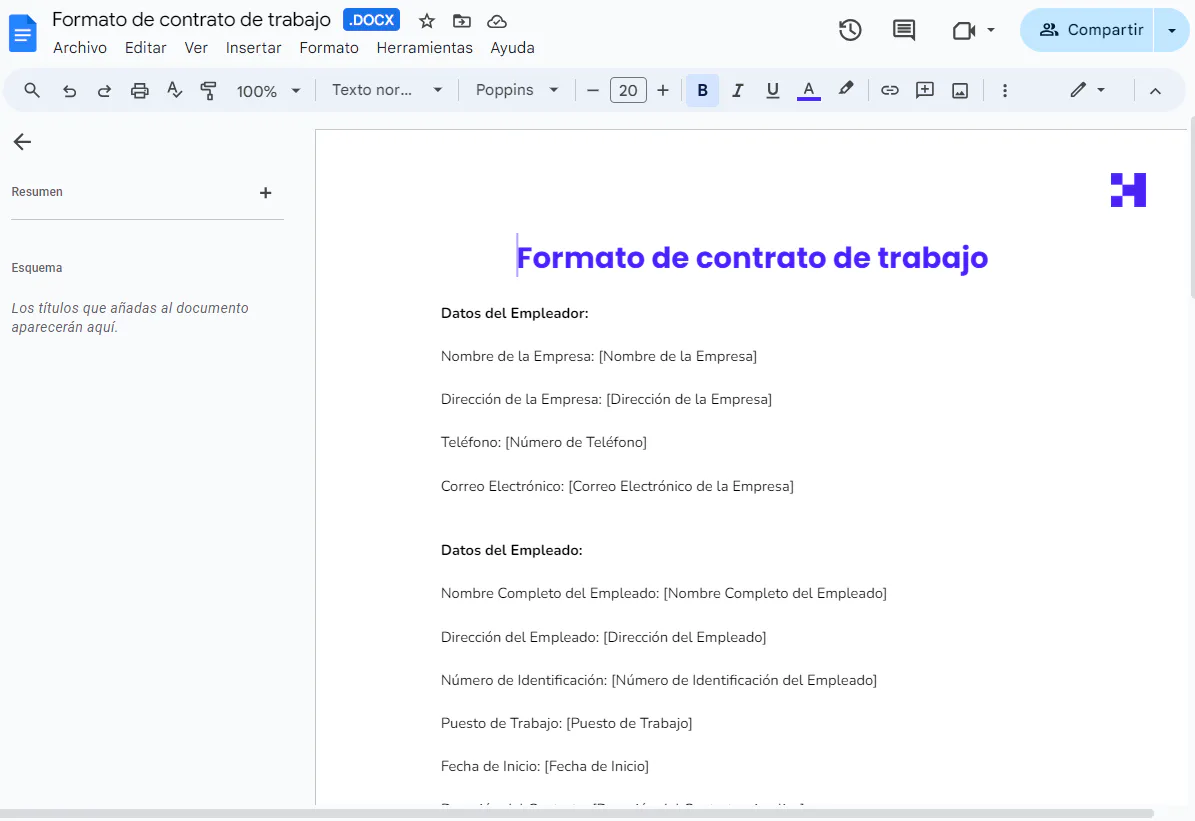Viewport: 1195px width, 821px height.
Task: Expand the Texto normal styles dropdown
Action: tap(385, 90)
